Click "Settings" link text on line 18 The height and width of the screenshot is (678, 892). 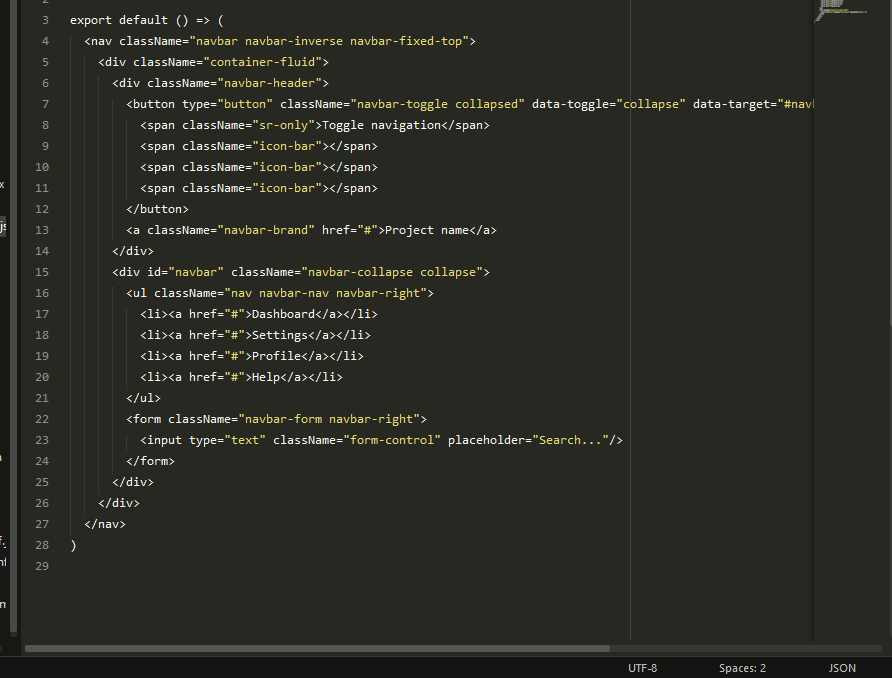[x=280, y=335]
